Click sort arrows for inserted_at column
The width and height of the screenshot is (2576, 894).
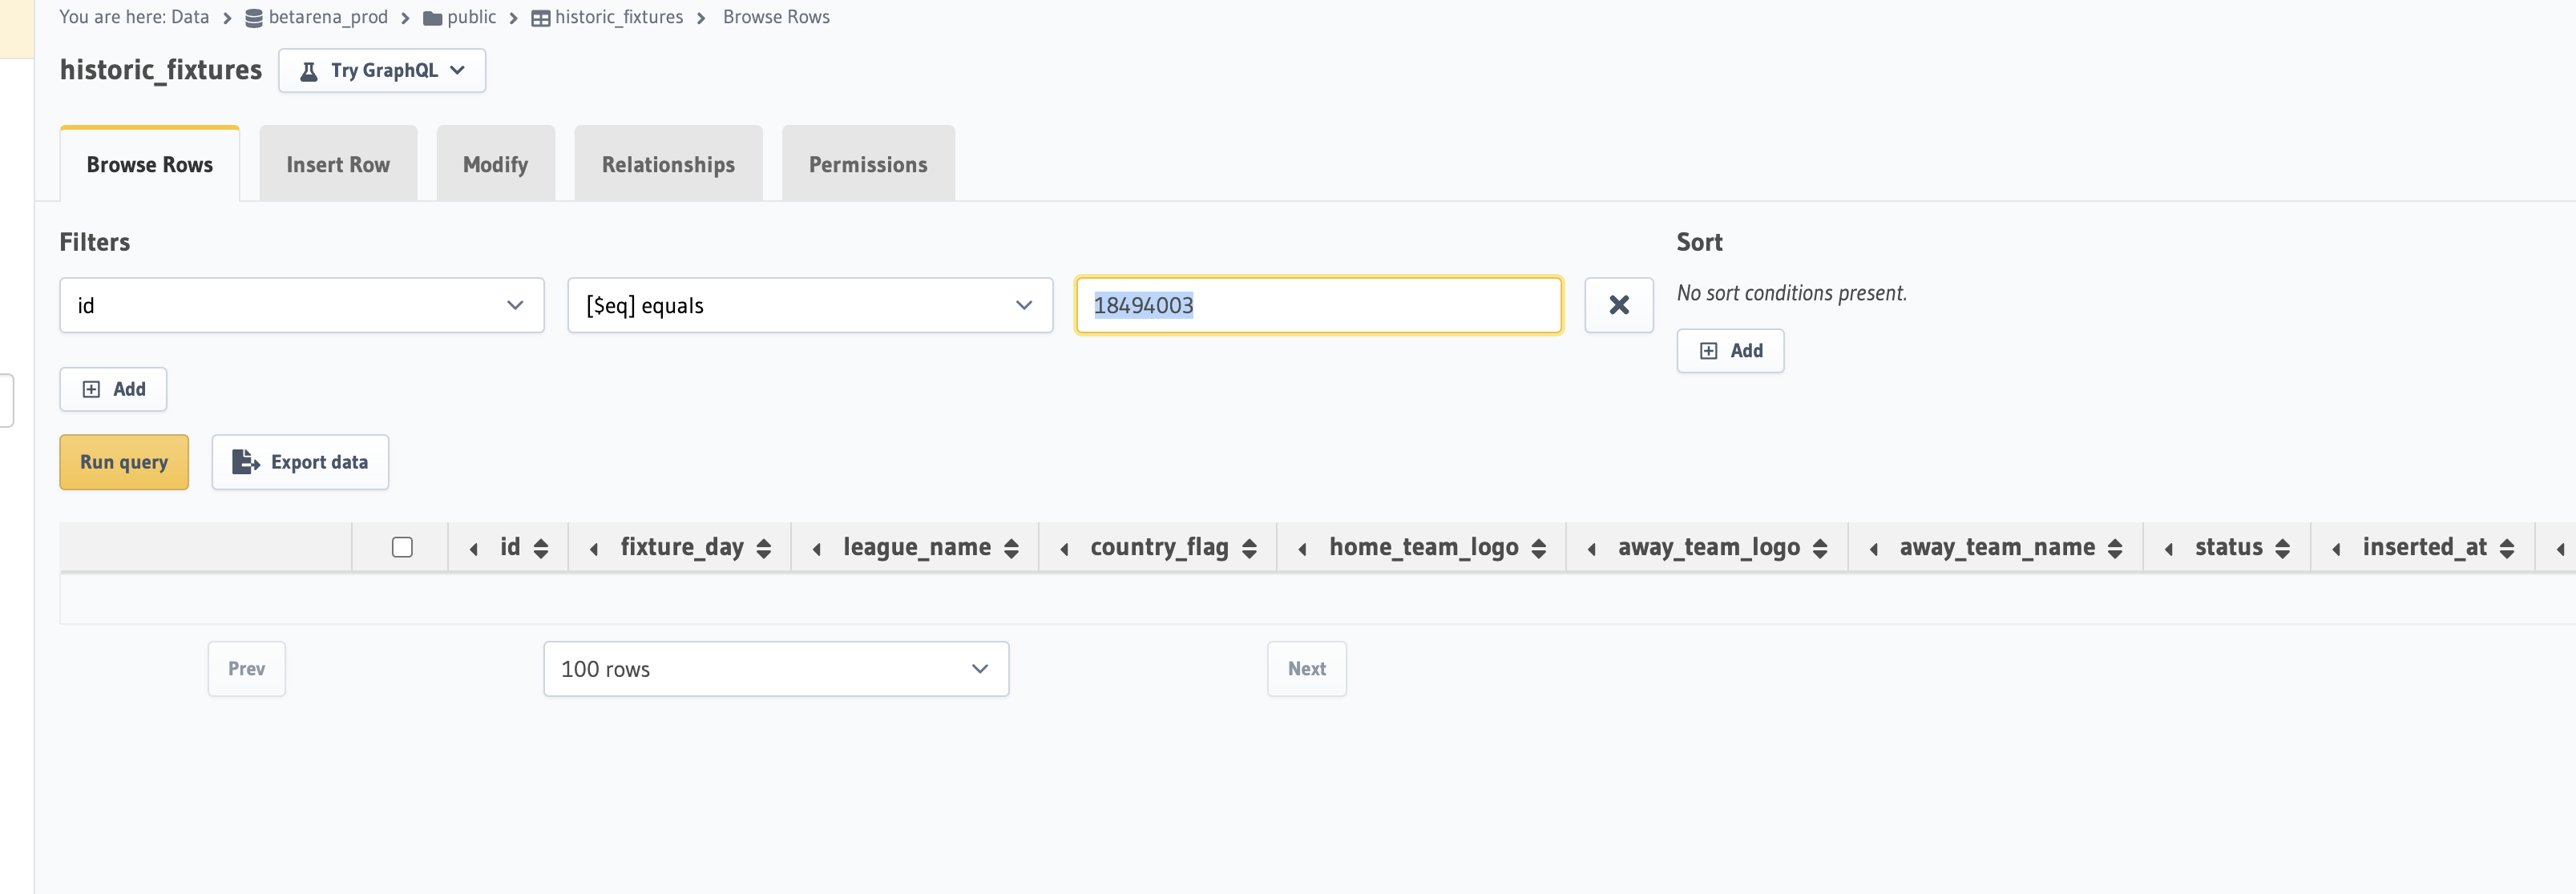tap(2506, 548)
